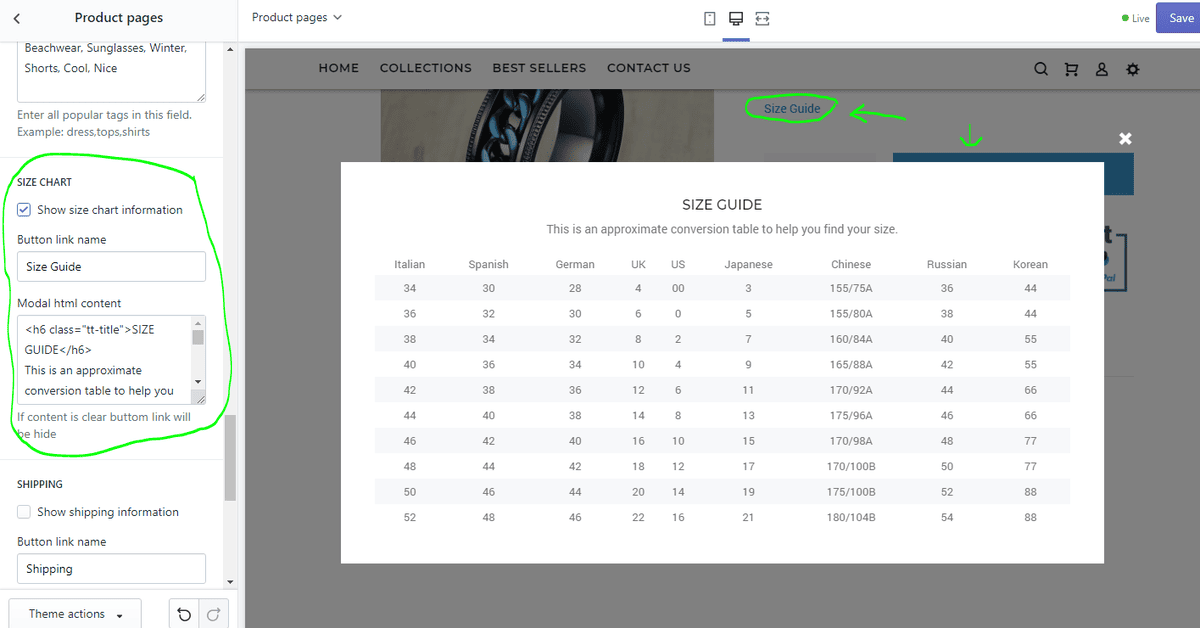This screenshot has height=628, width=1200.
Task: Select the Spanish column header
Action: pos(488,265)
